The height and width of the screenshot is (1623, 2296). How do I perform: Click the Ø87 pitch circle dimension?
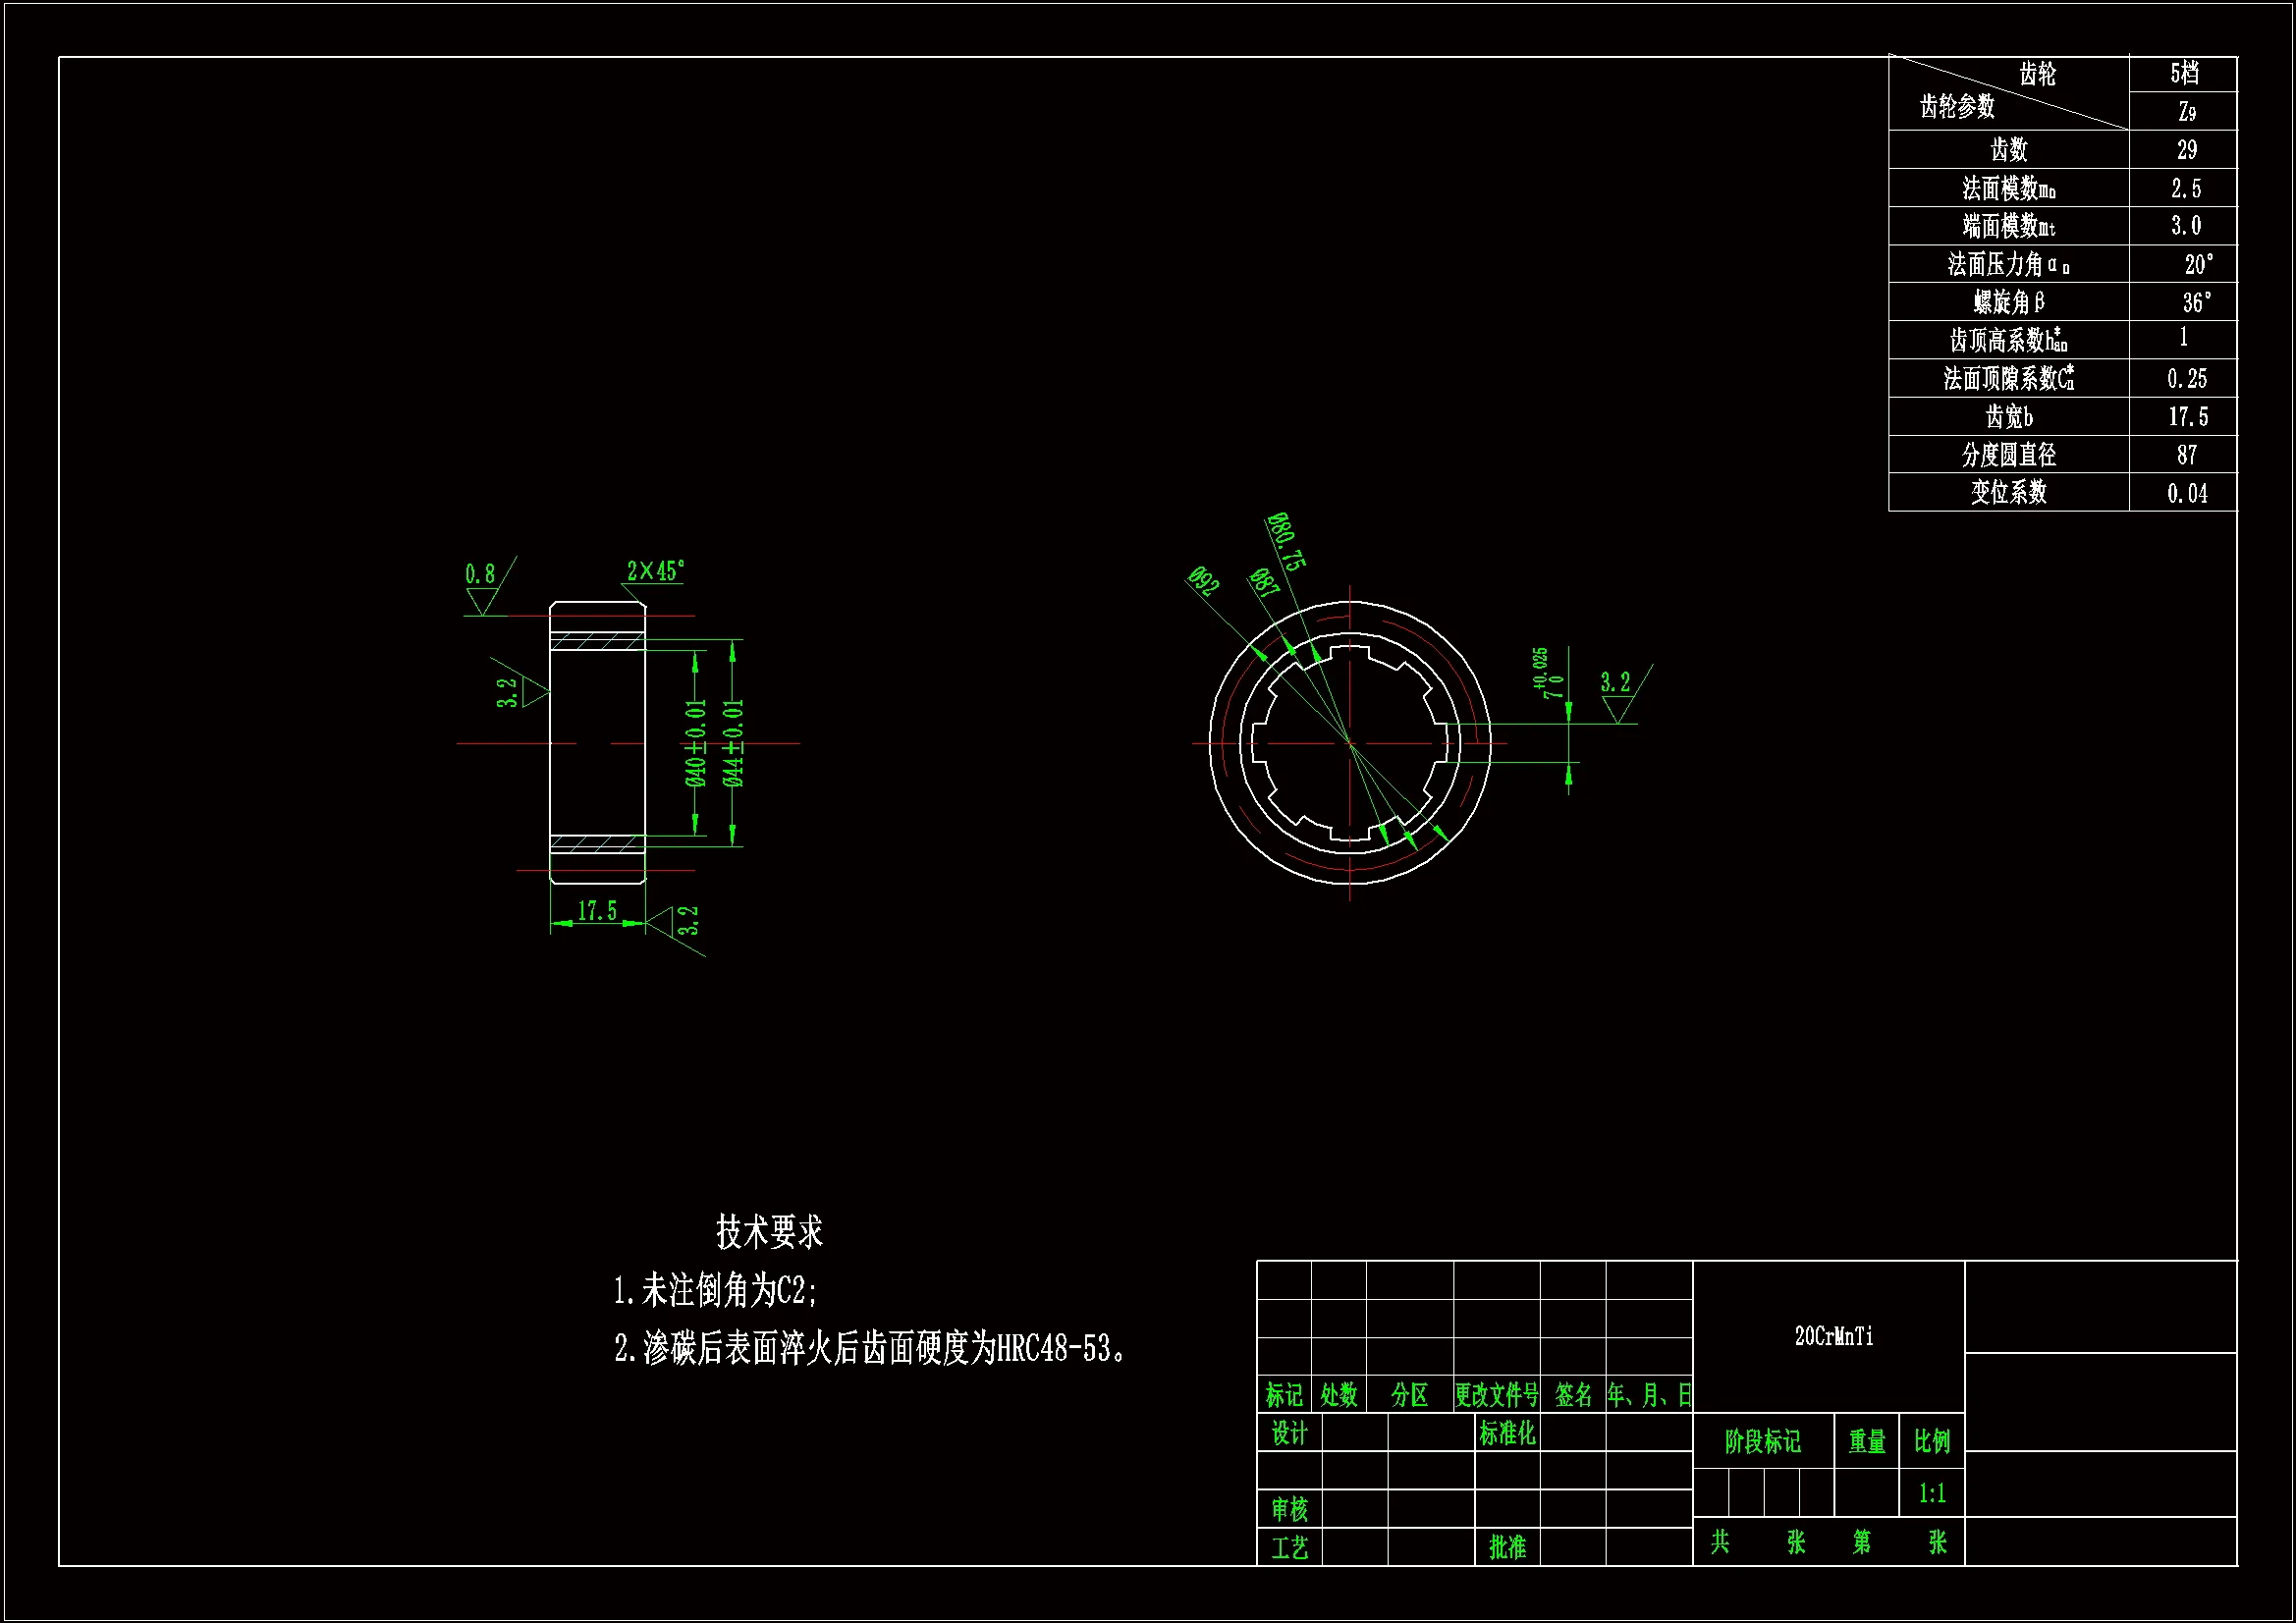[1264, 582]
